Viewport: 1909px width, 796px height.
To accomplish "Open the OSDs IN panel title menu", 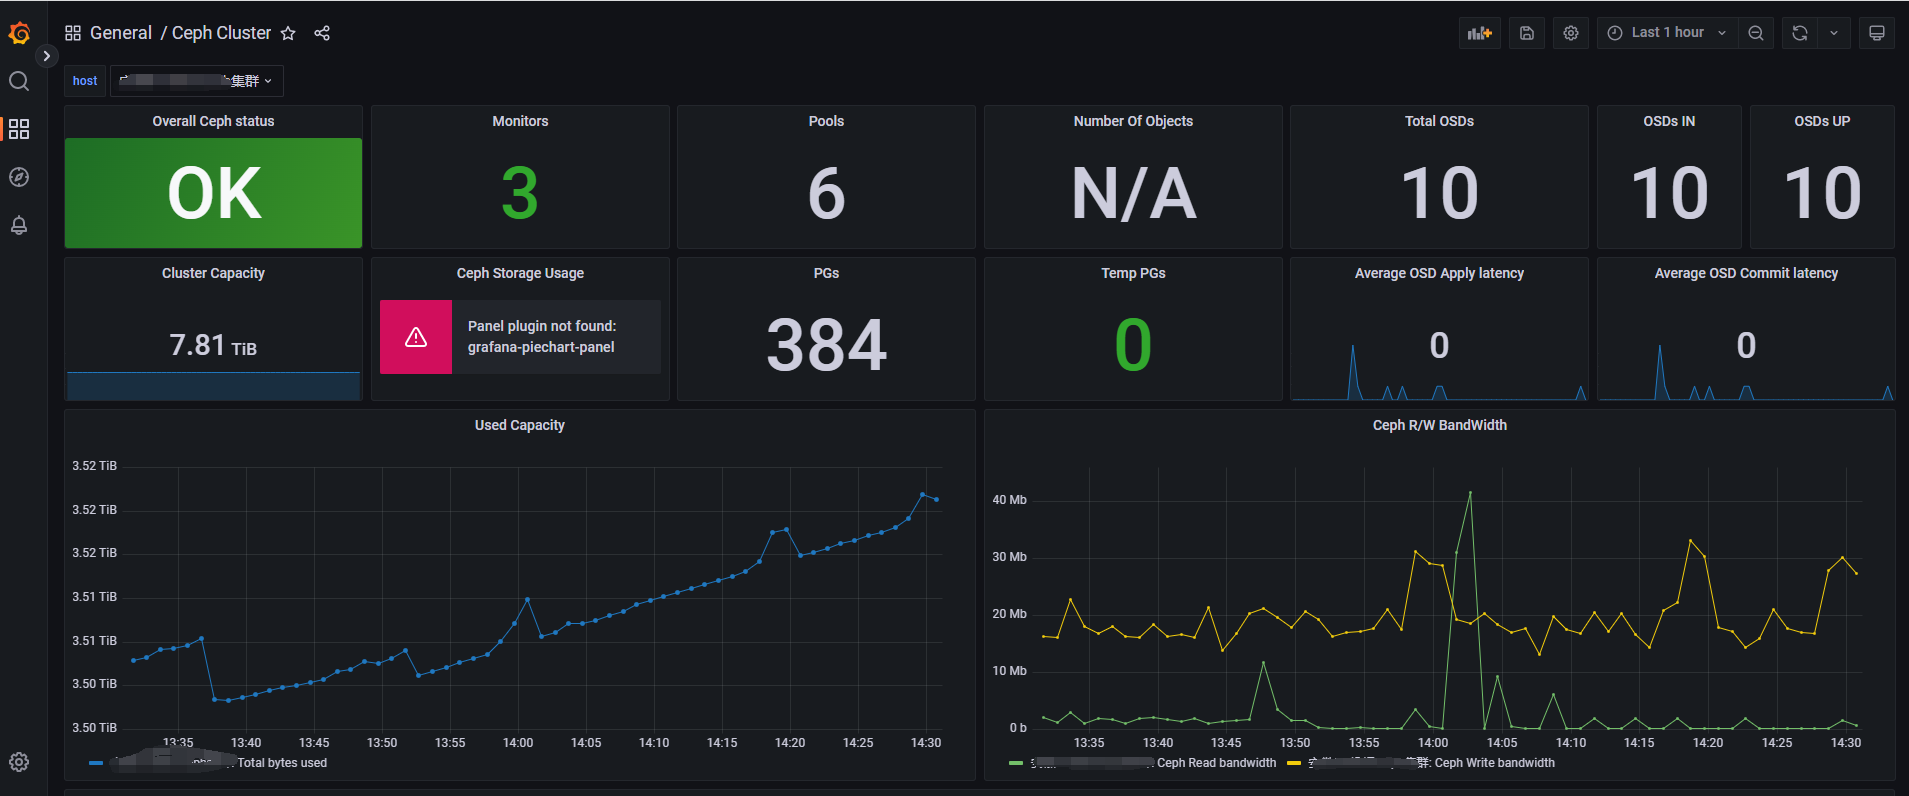I will coord(1669,121).
